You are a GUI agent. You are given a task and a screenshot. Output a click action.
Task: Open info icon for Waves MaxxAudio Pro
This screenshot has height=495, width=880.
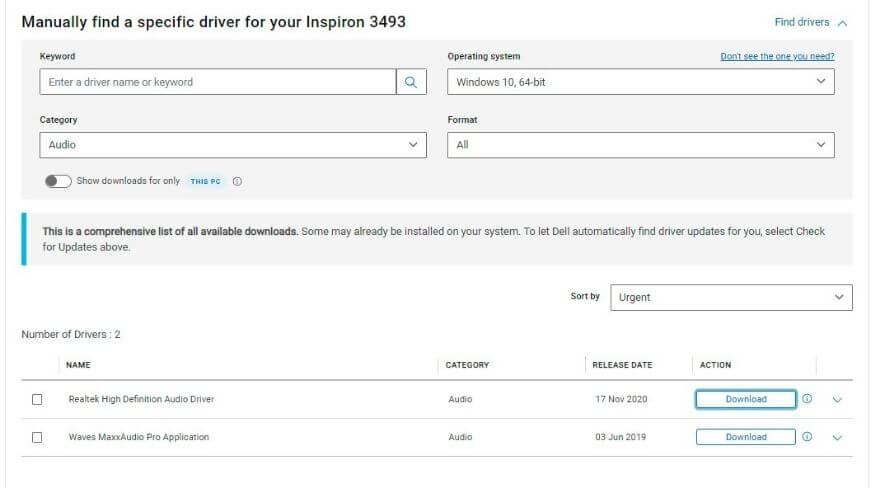[807, 437]
